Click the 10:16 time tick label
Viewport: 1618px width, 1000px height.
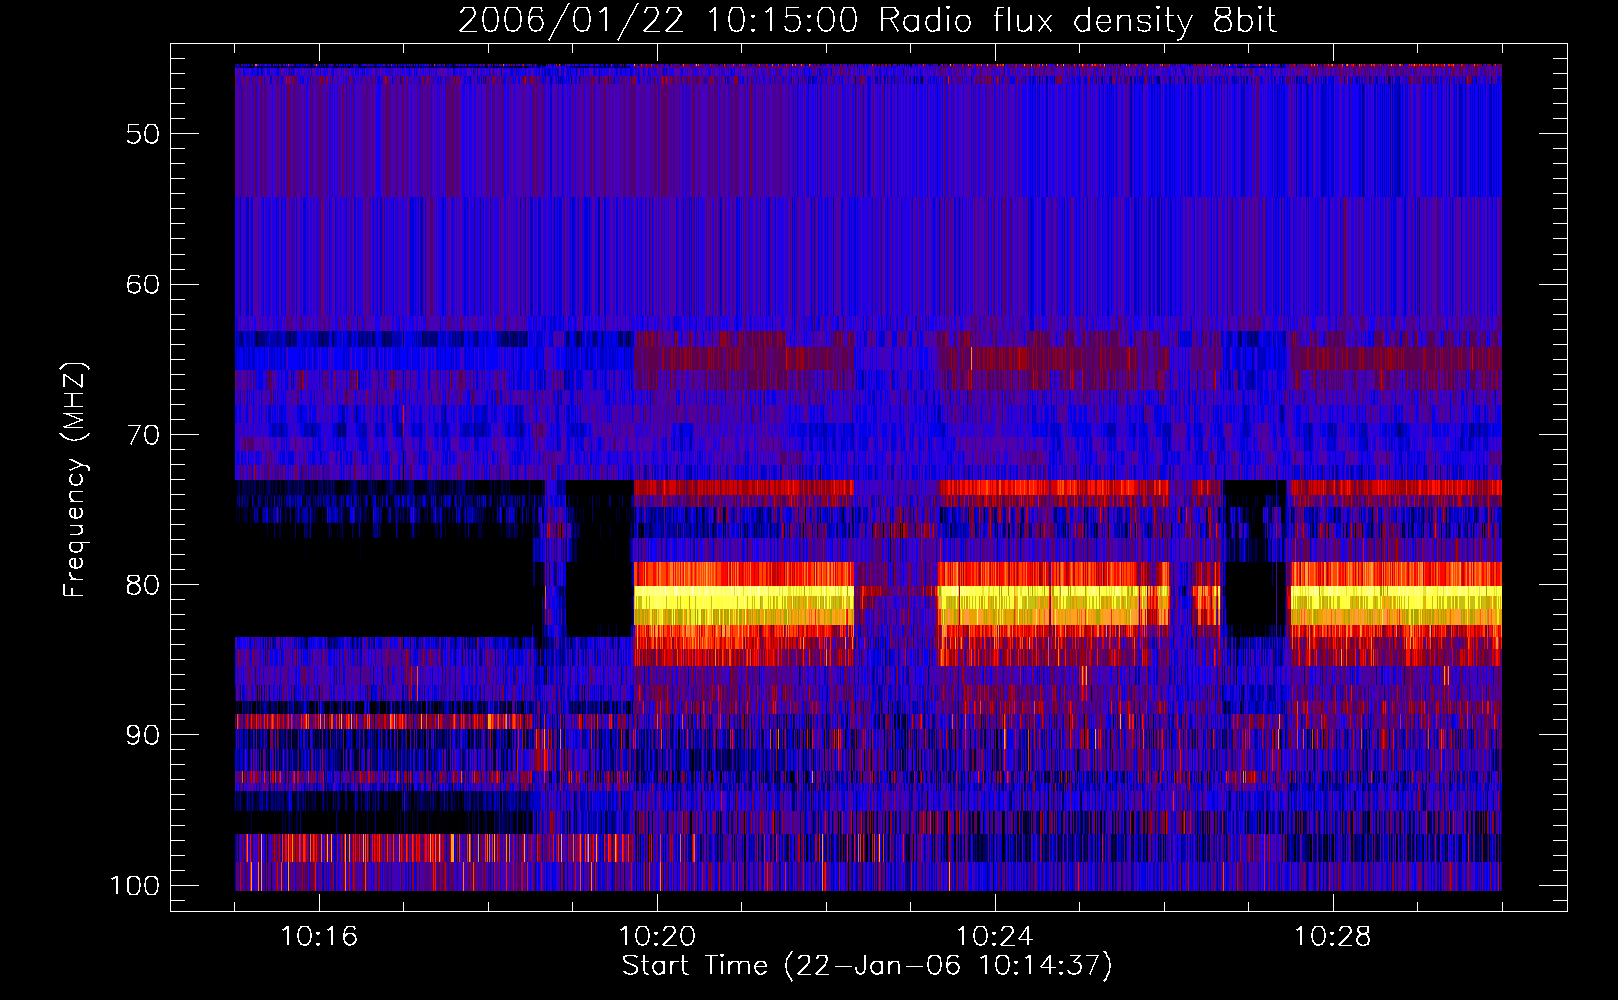click(319, 937)
